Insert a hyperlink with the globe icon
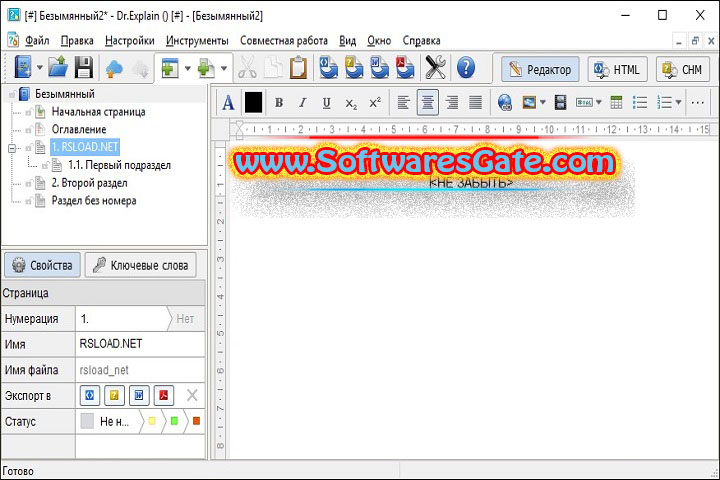720x480 pixels. (505, 102)
